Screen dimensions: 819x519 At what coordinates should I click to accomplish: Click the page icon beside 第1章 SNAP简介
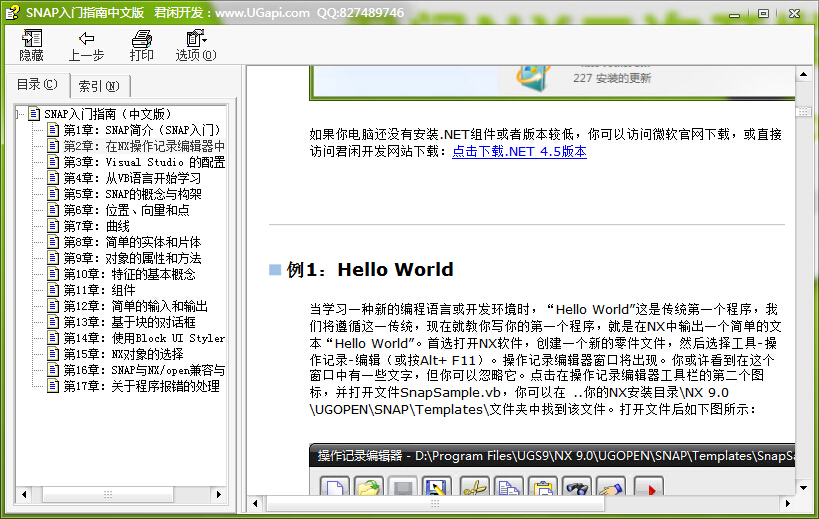[53, 130]
